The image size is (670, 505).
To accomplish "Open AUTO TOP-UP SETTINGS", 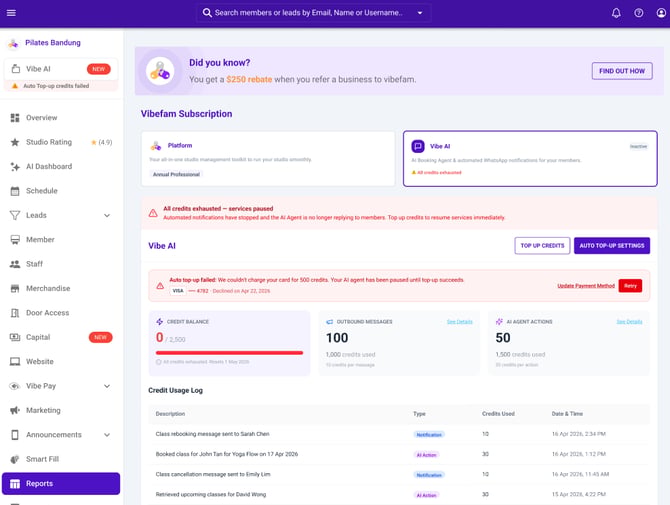I will coord(612,246).
